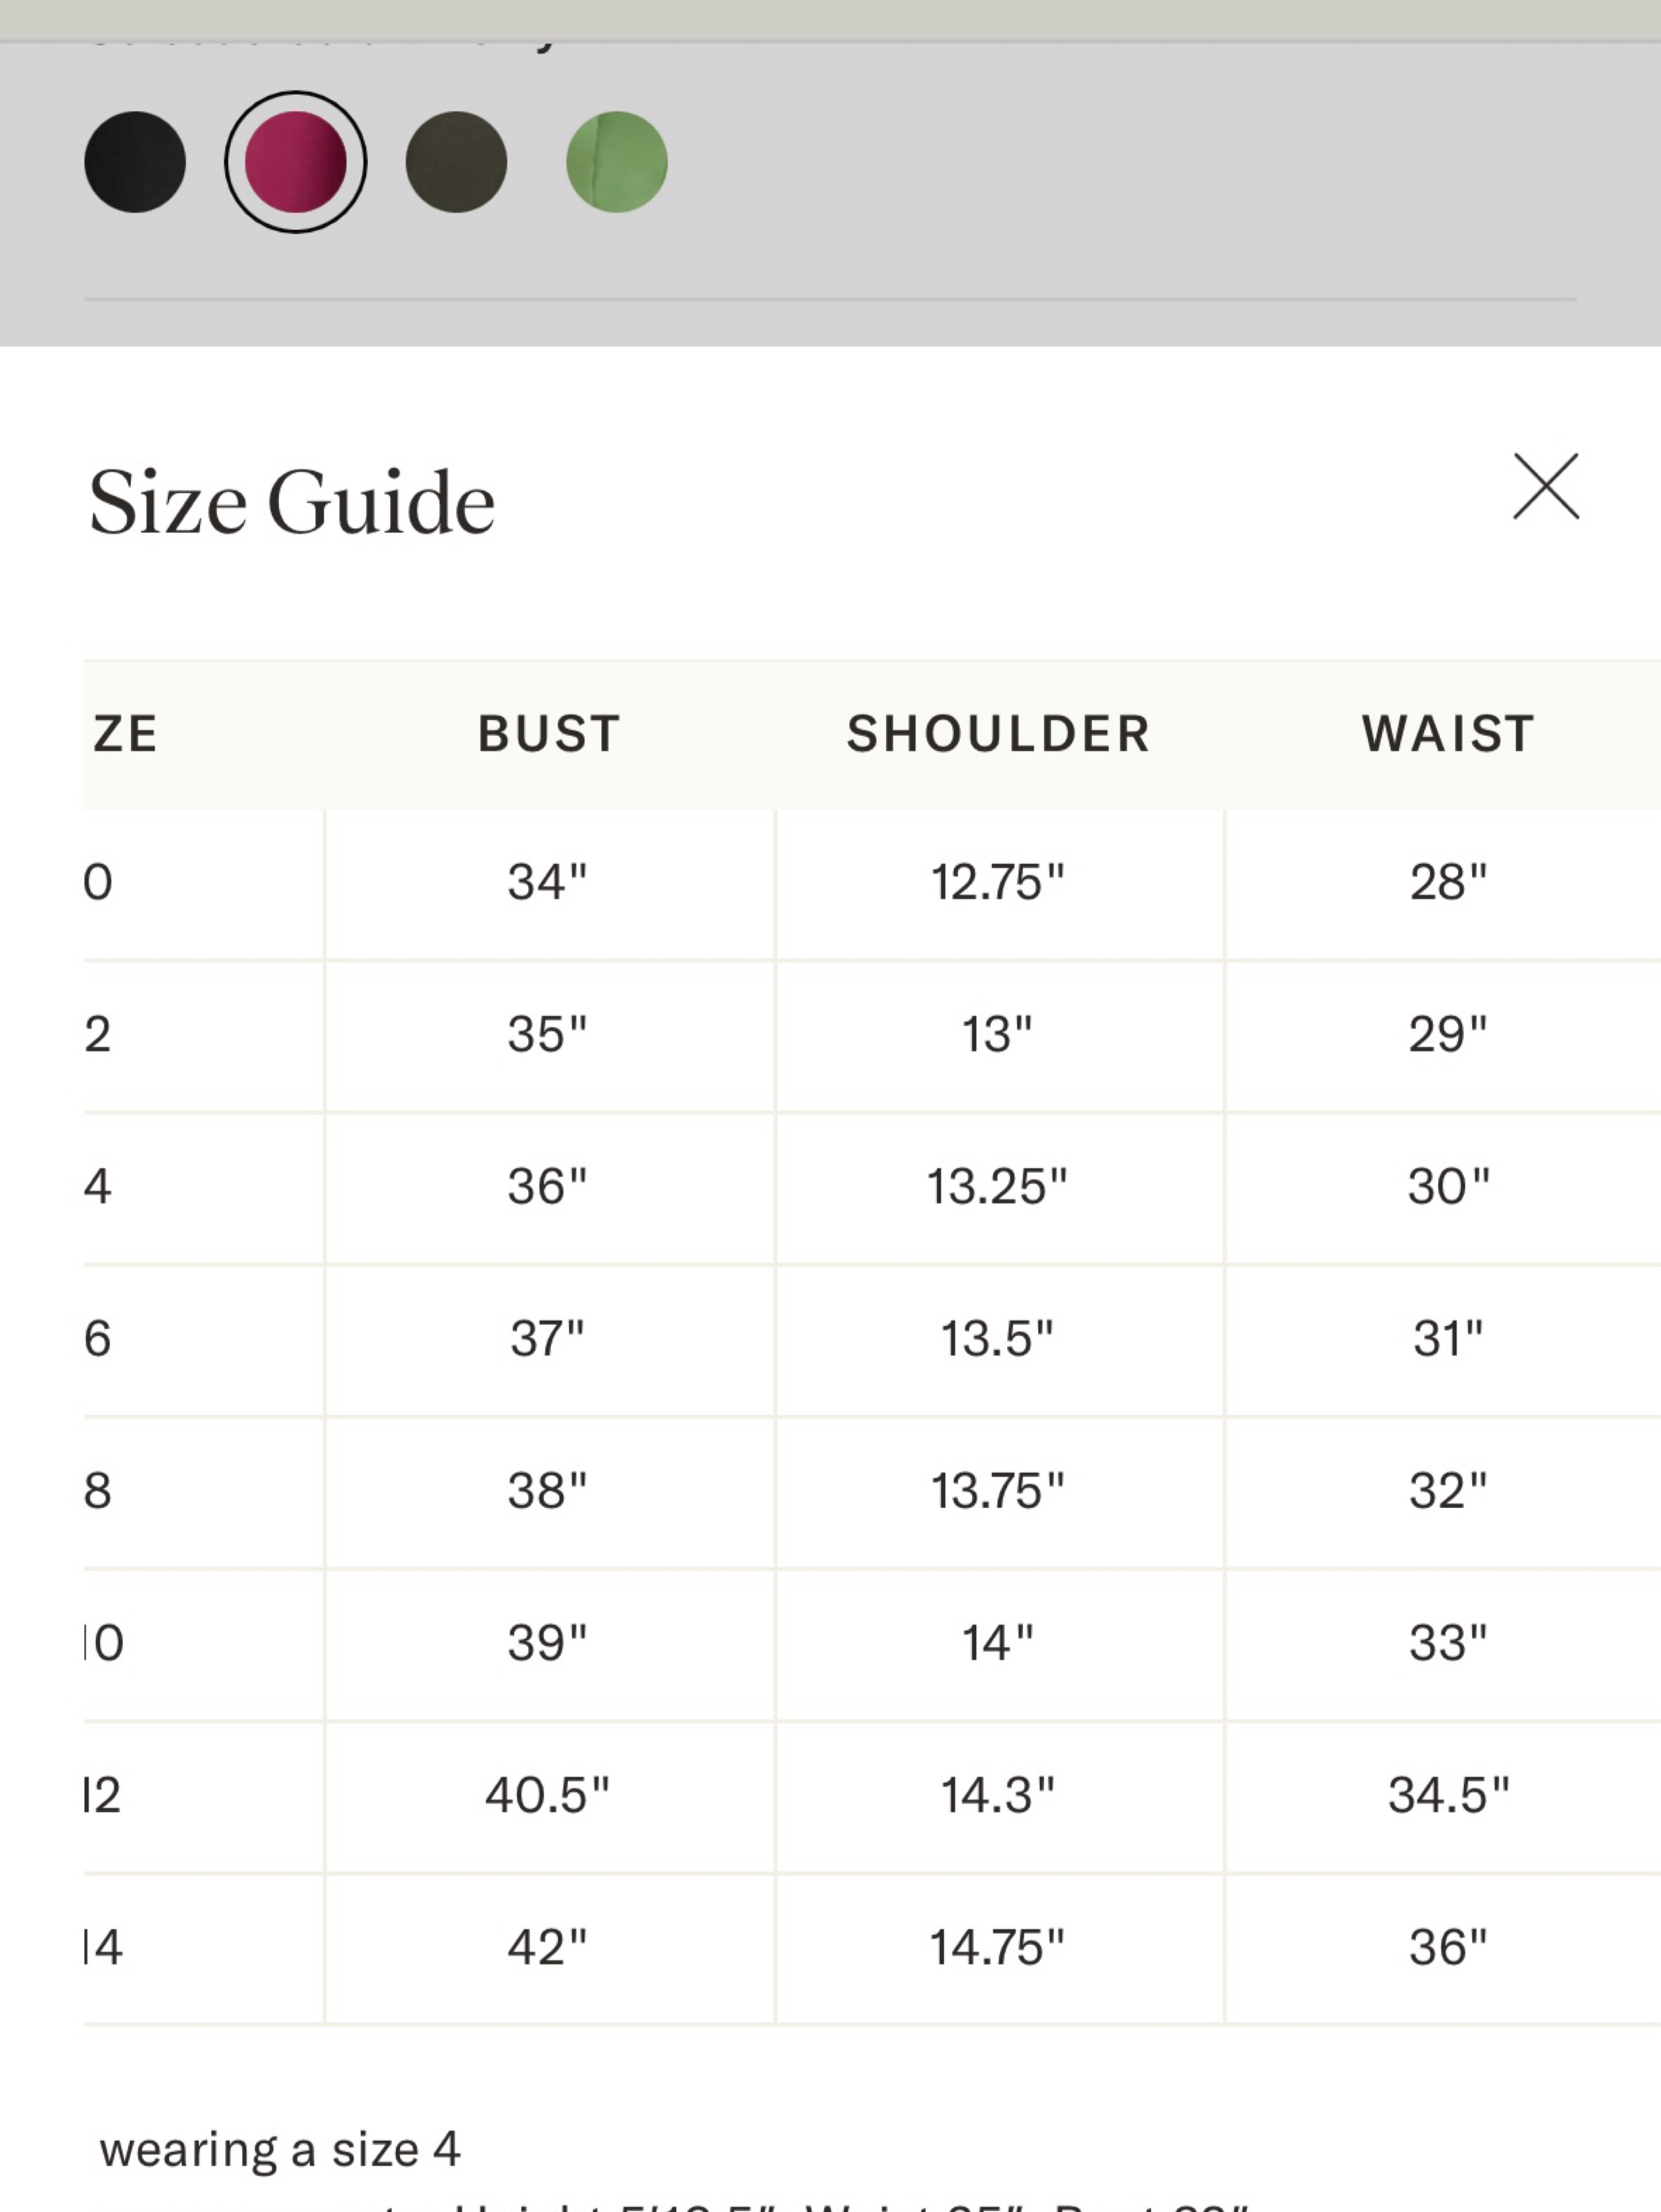Image resolution: width=1661 pixels, height=2212 pixels.
Task: Click the 40.5" bust cell
Action: point(548,1795)
